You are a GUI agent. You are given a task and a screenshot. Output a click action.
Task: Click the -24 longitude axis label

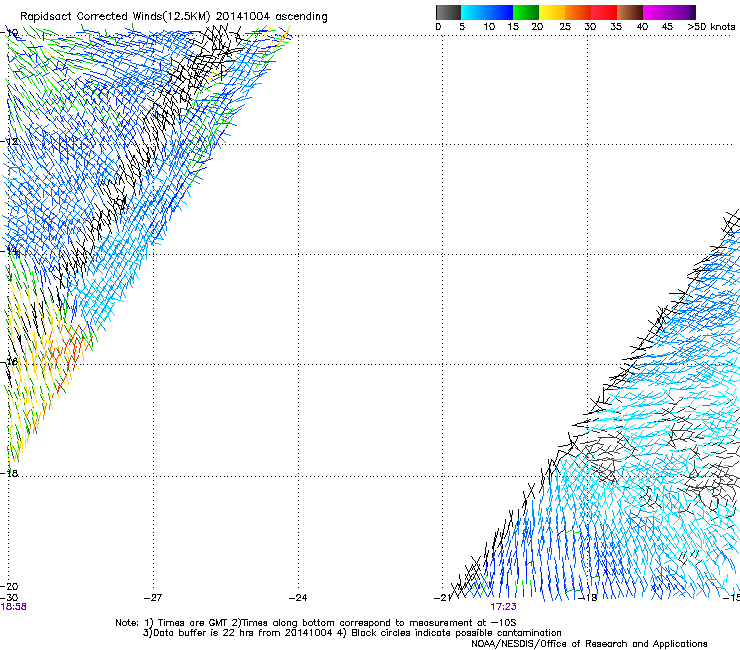pos(298,598)
